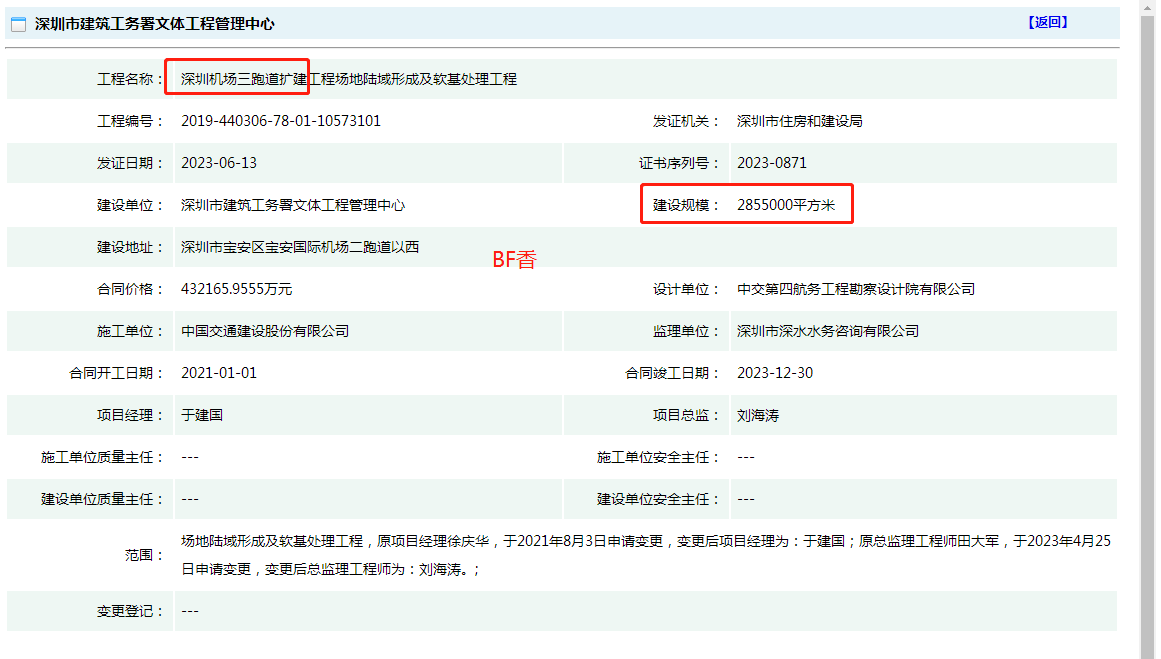Click the project number 2019-440306-78-01-10573101
1161x659 pixels.
coord(281,121)
